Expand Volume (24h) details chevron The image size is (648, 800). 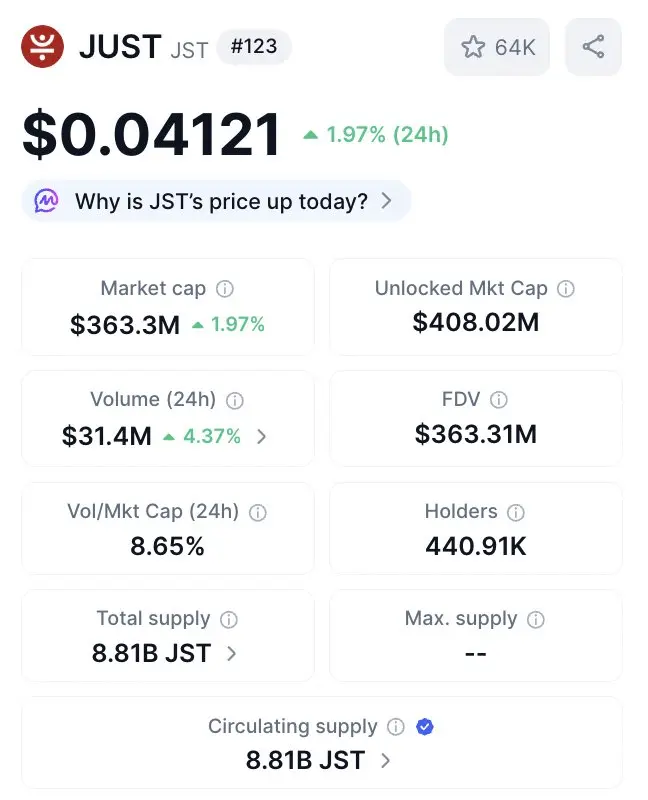[261, 437]
